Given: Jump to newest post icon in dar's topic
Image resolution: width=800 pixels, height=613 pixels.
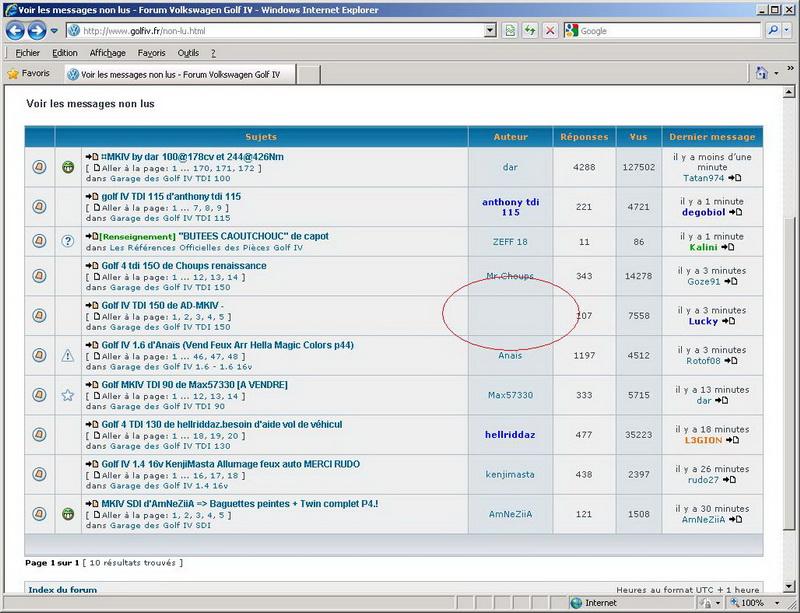Looking at the screenshot, I should coord(92,157).
